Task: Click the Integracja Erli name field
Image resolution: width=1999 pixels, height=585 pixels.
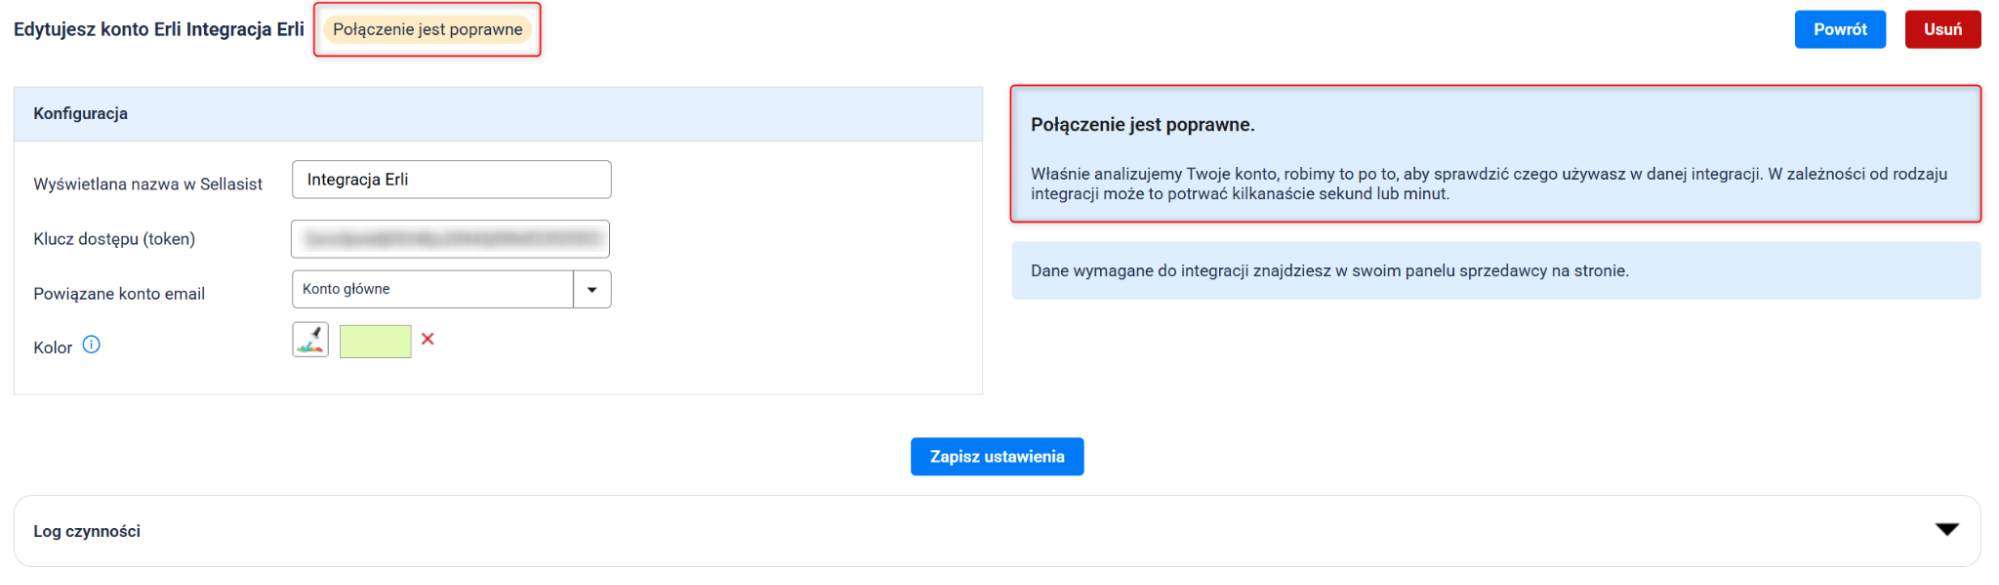Action: pyautogui.click(x=451, y=180)
